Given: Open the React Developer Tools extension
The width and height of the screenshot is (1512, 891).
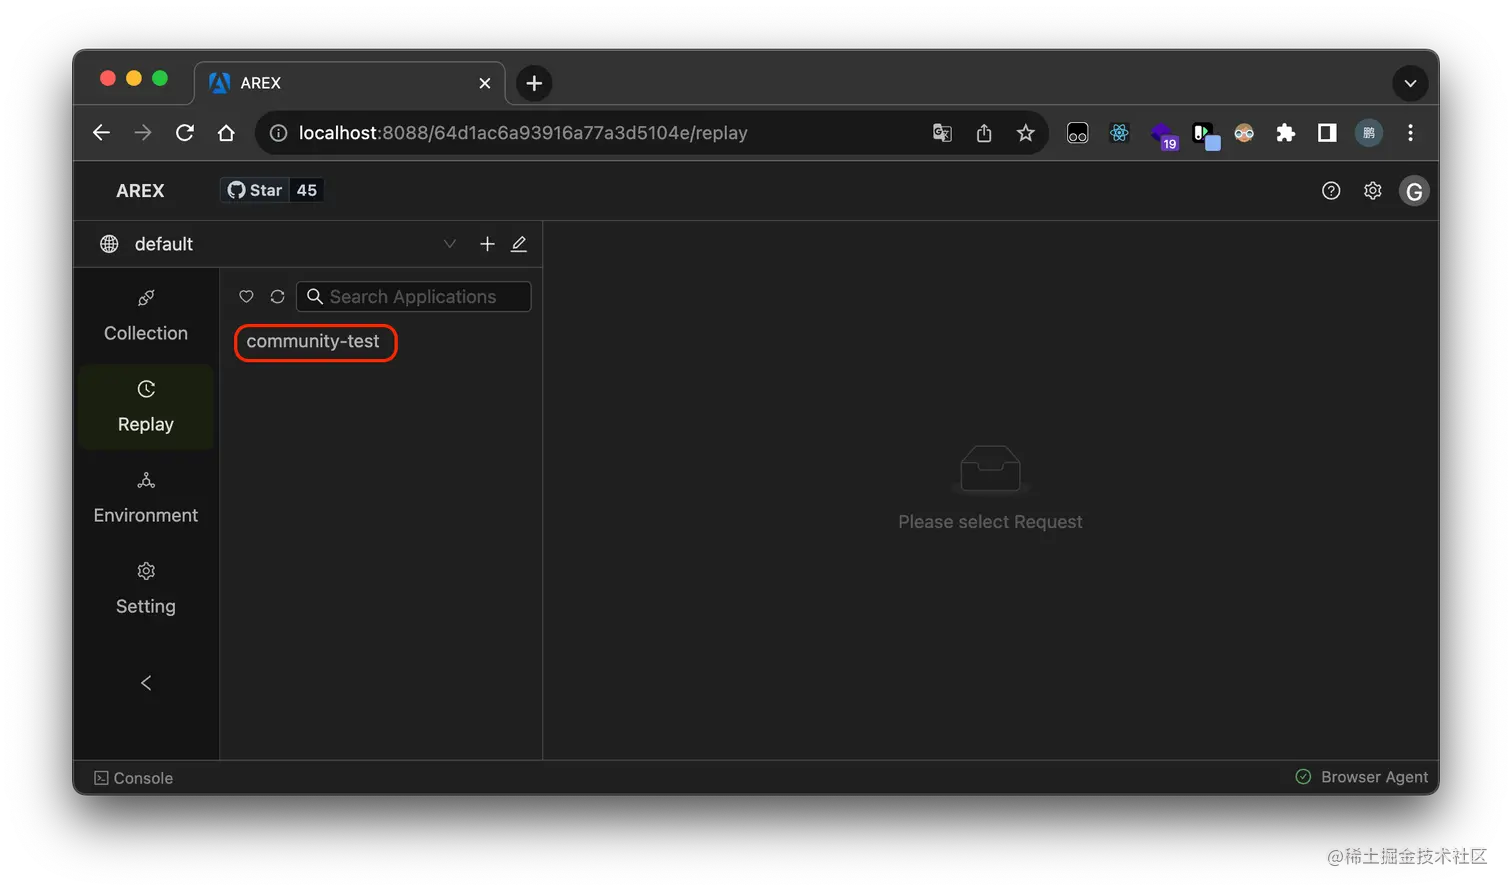Looking at the screenshot, I should coord(1119,133).
